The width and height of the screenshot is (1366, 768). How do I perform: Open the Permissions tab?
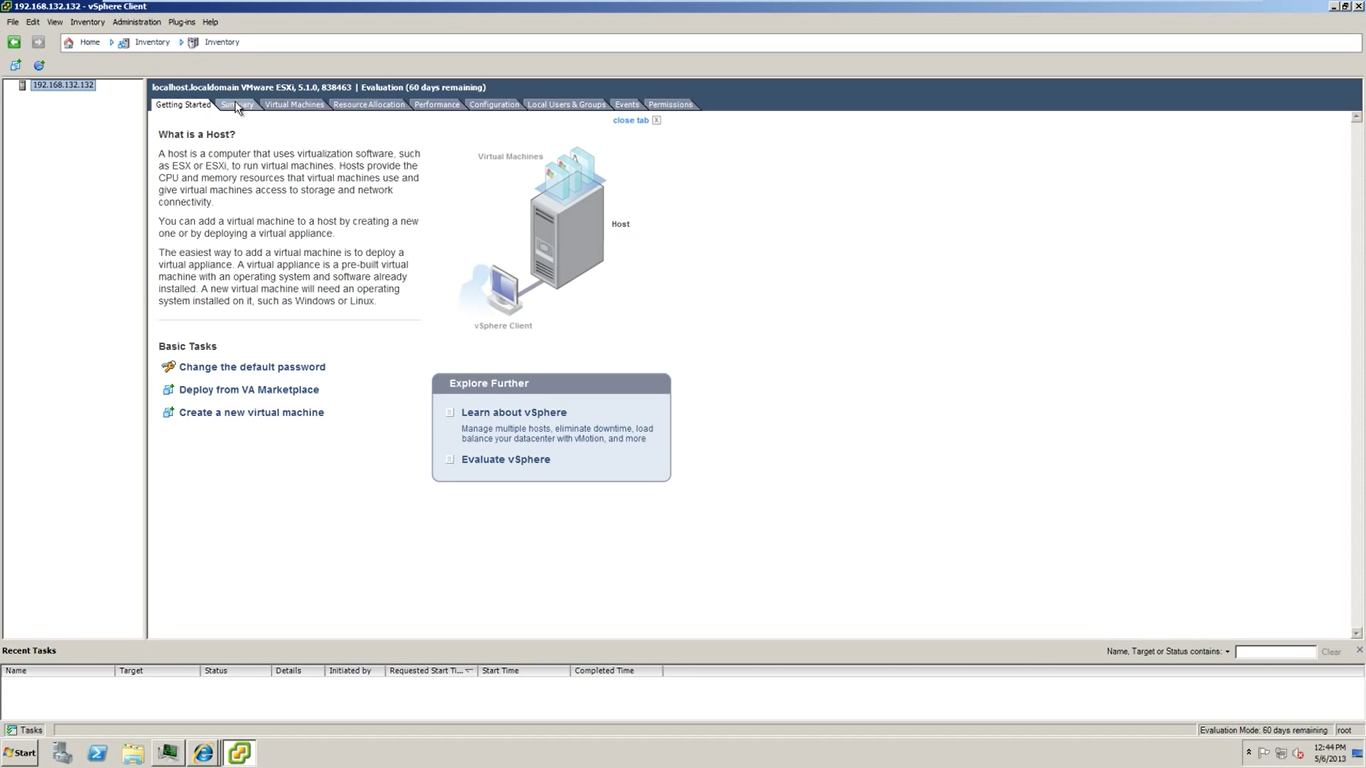click(x=670, y=104)
